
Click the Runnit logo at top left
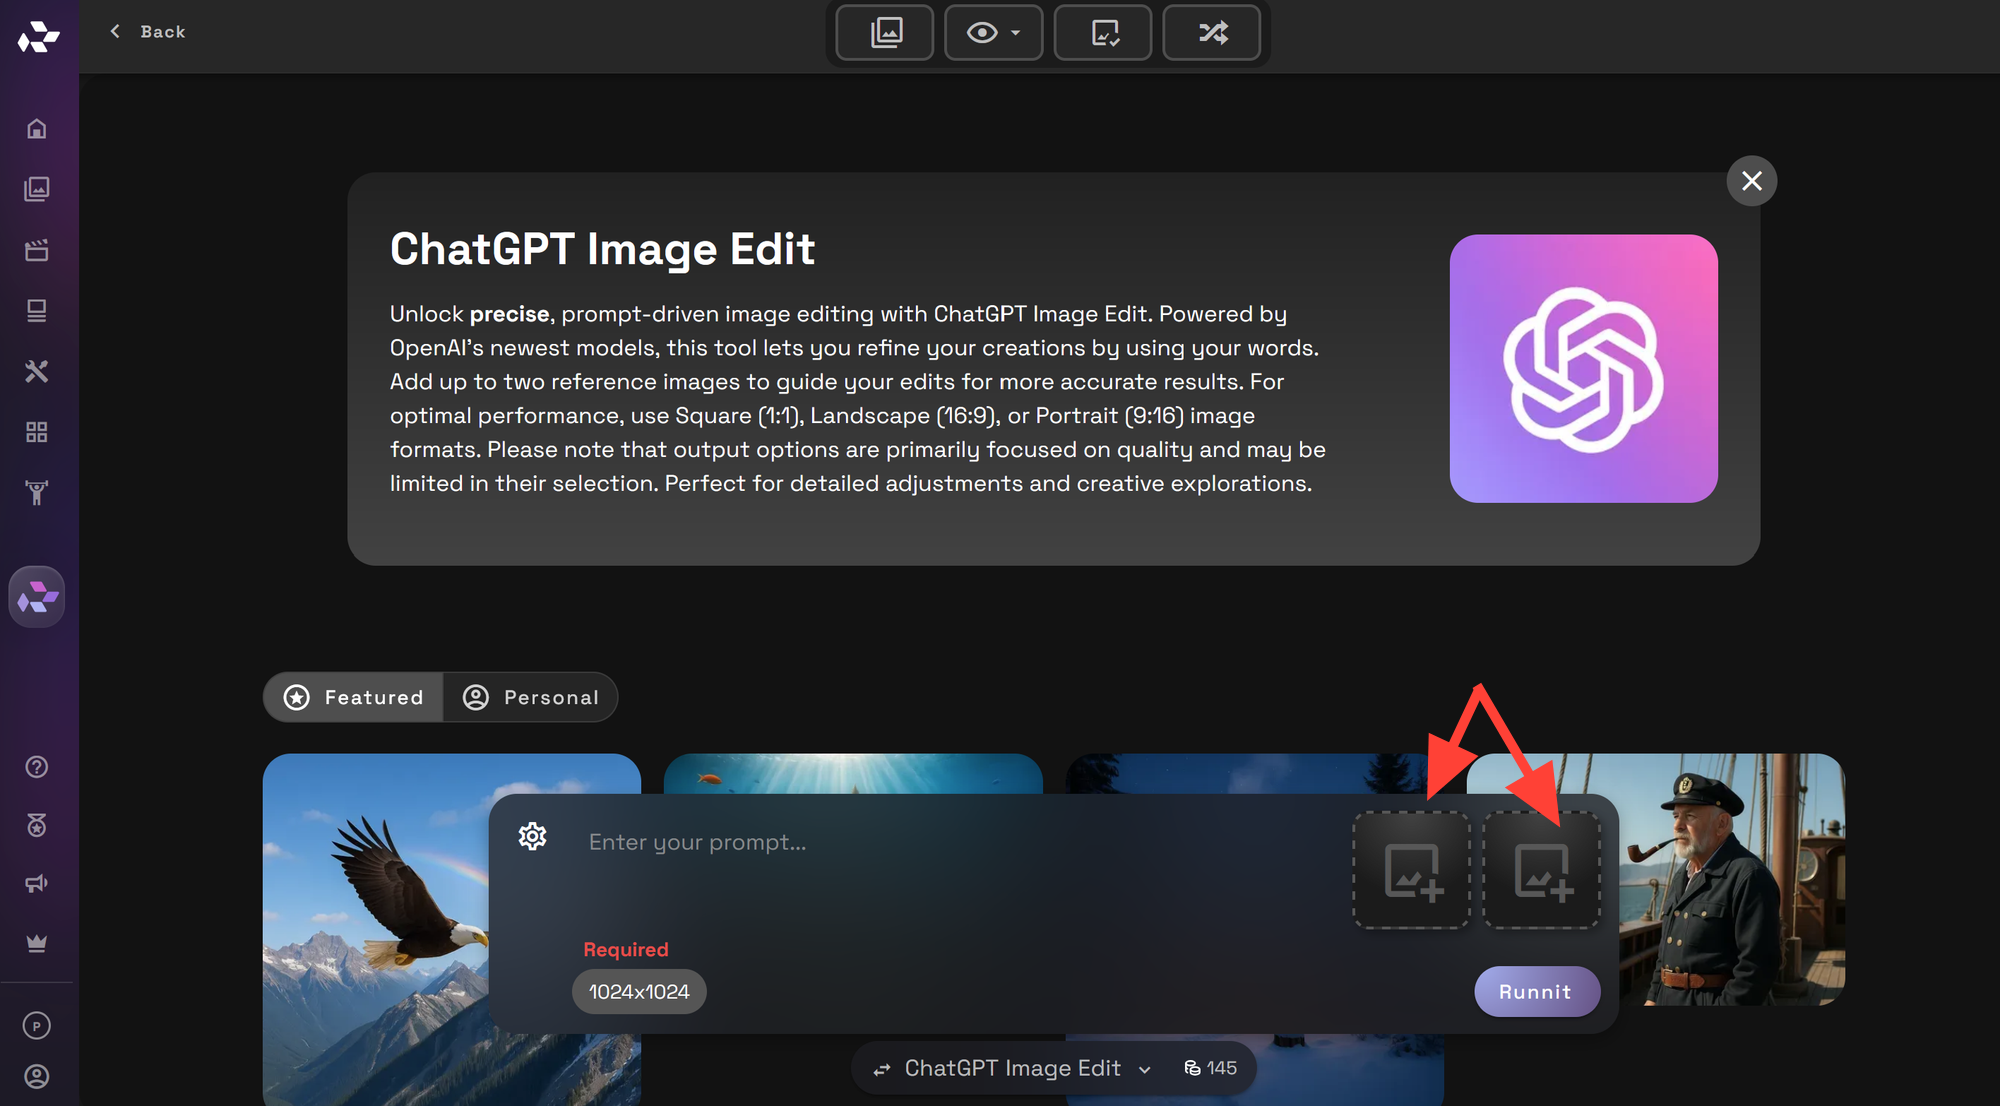point(38,37)
